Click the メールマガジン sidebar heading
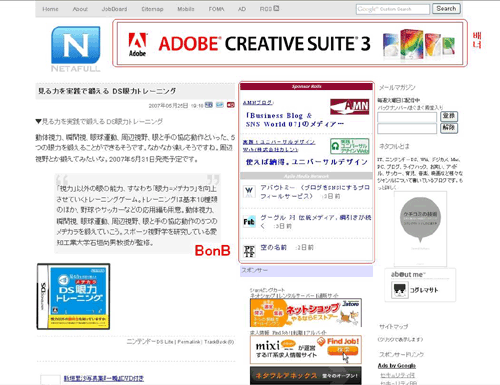Screen dimensions: 500x385 pyautogui.click(x=397, y=87)
